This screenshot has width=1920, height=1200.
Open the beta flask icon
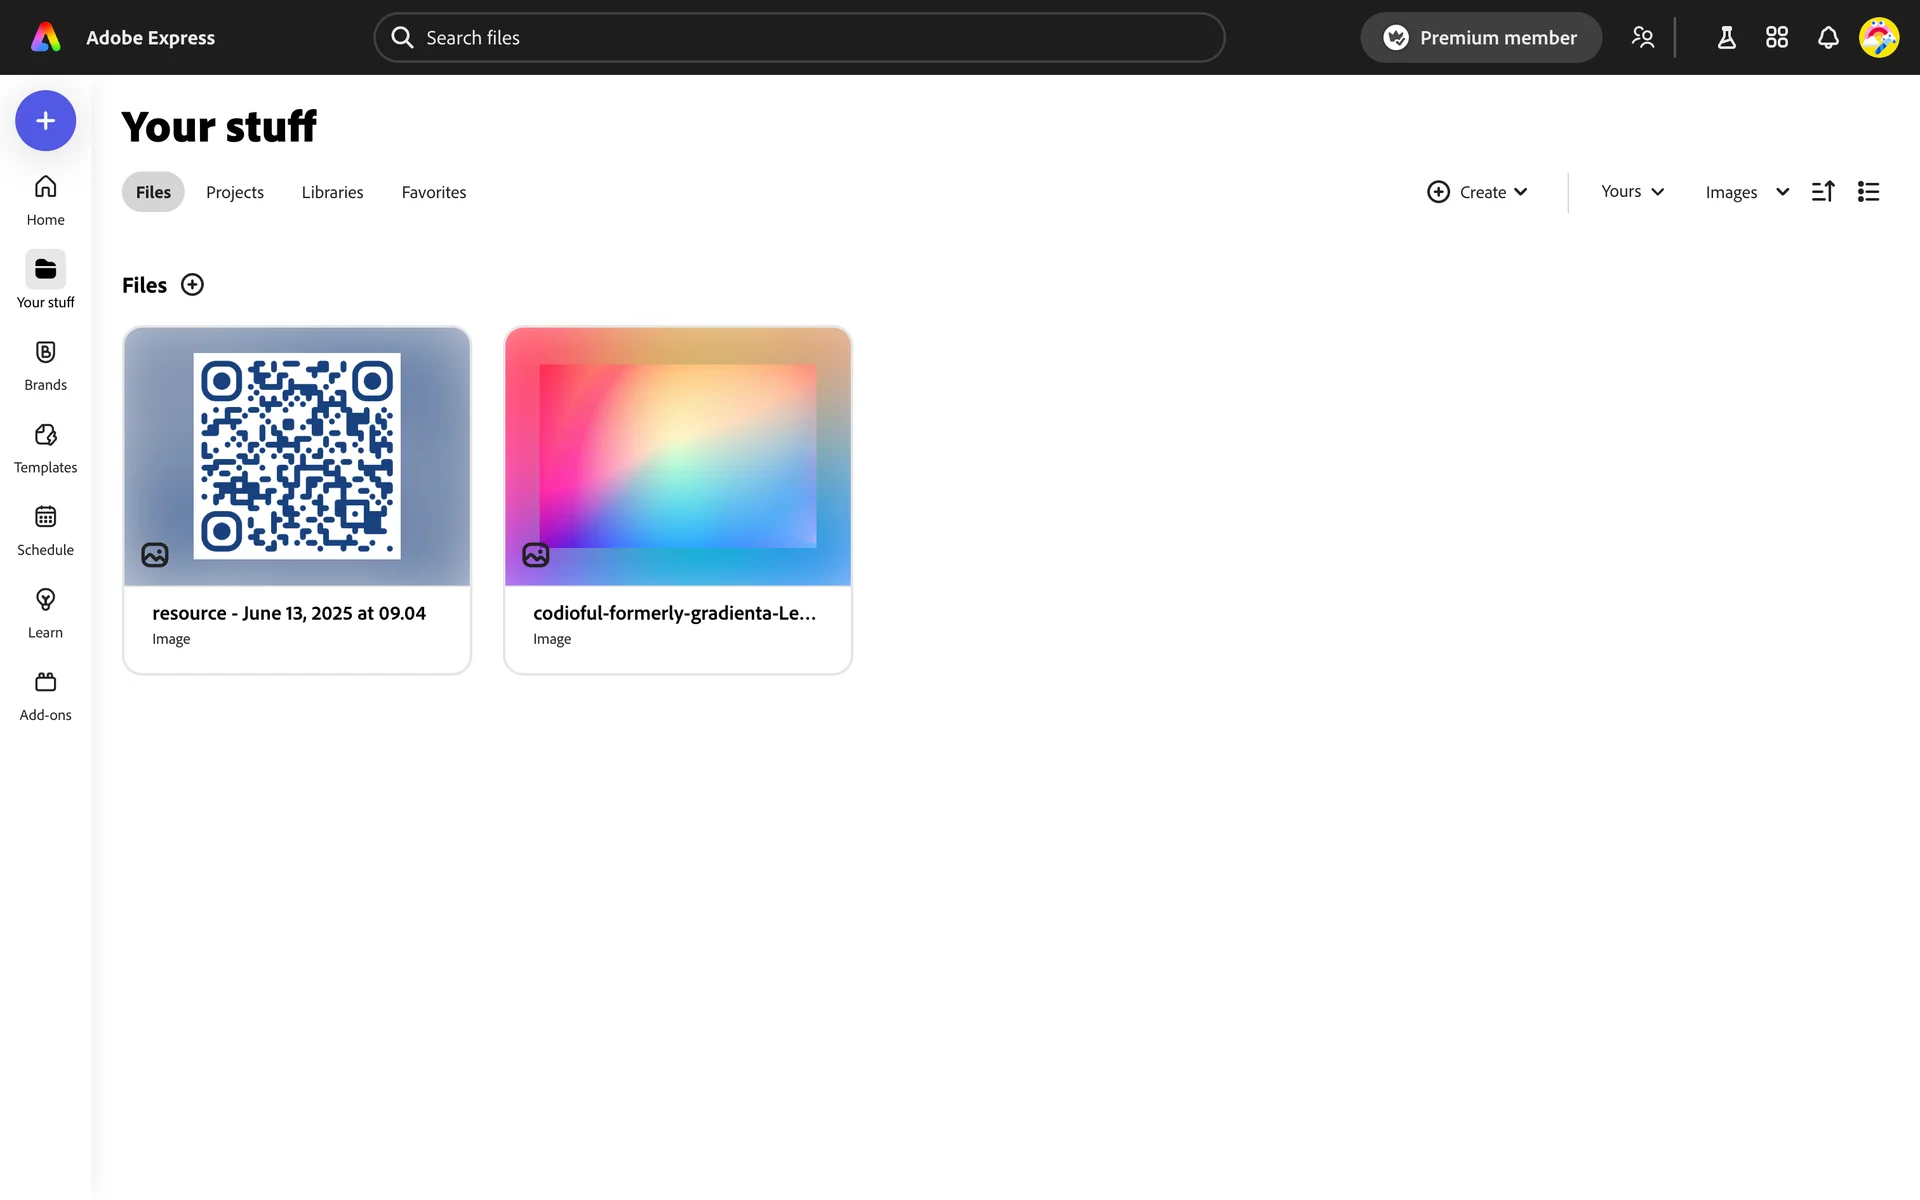1726,38
